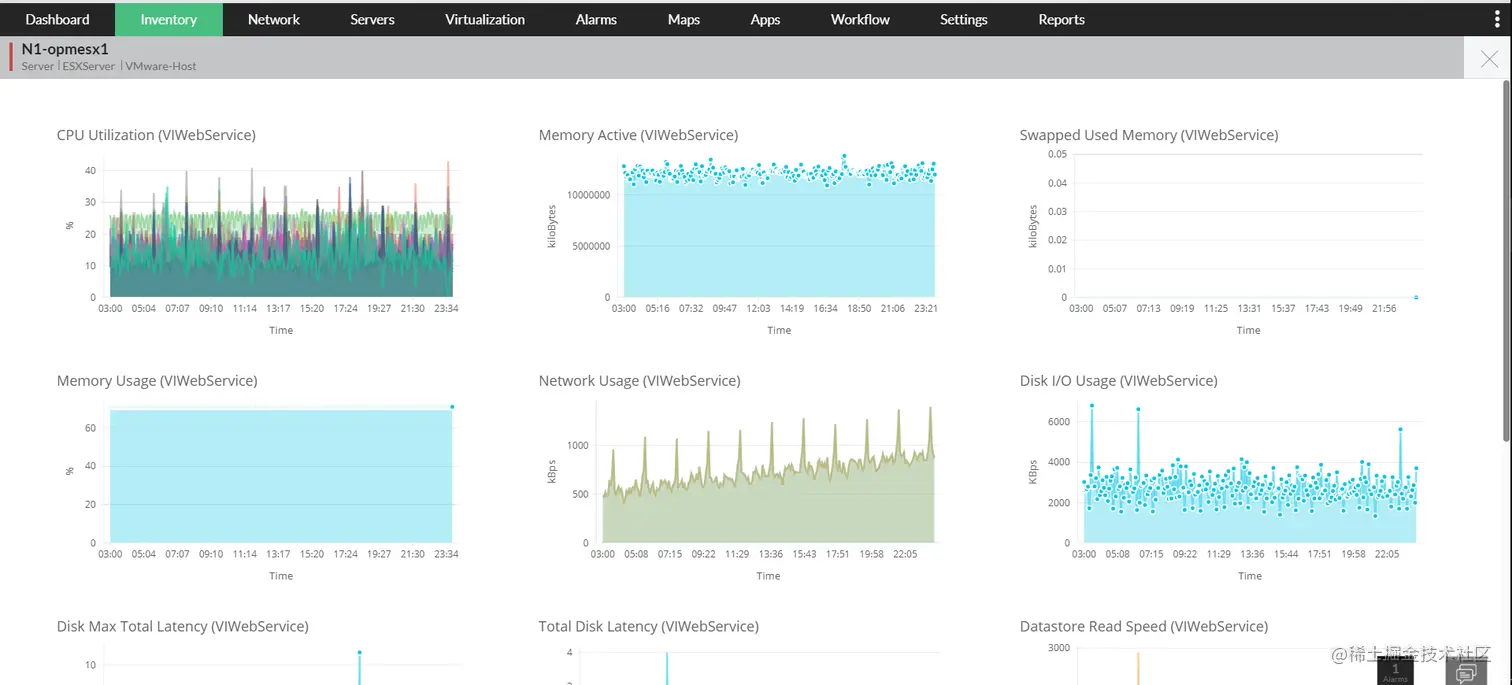
Task: Navigate to the Workflow page
Action: tap(859, 19)
